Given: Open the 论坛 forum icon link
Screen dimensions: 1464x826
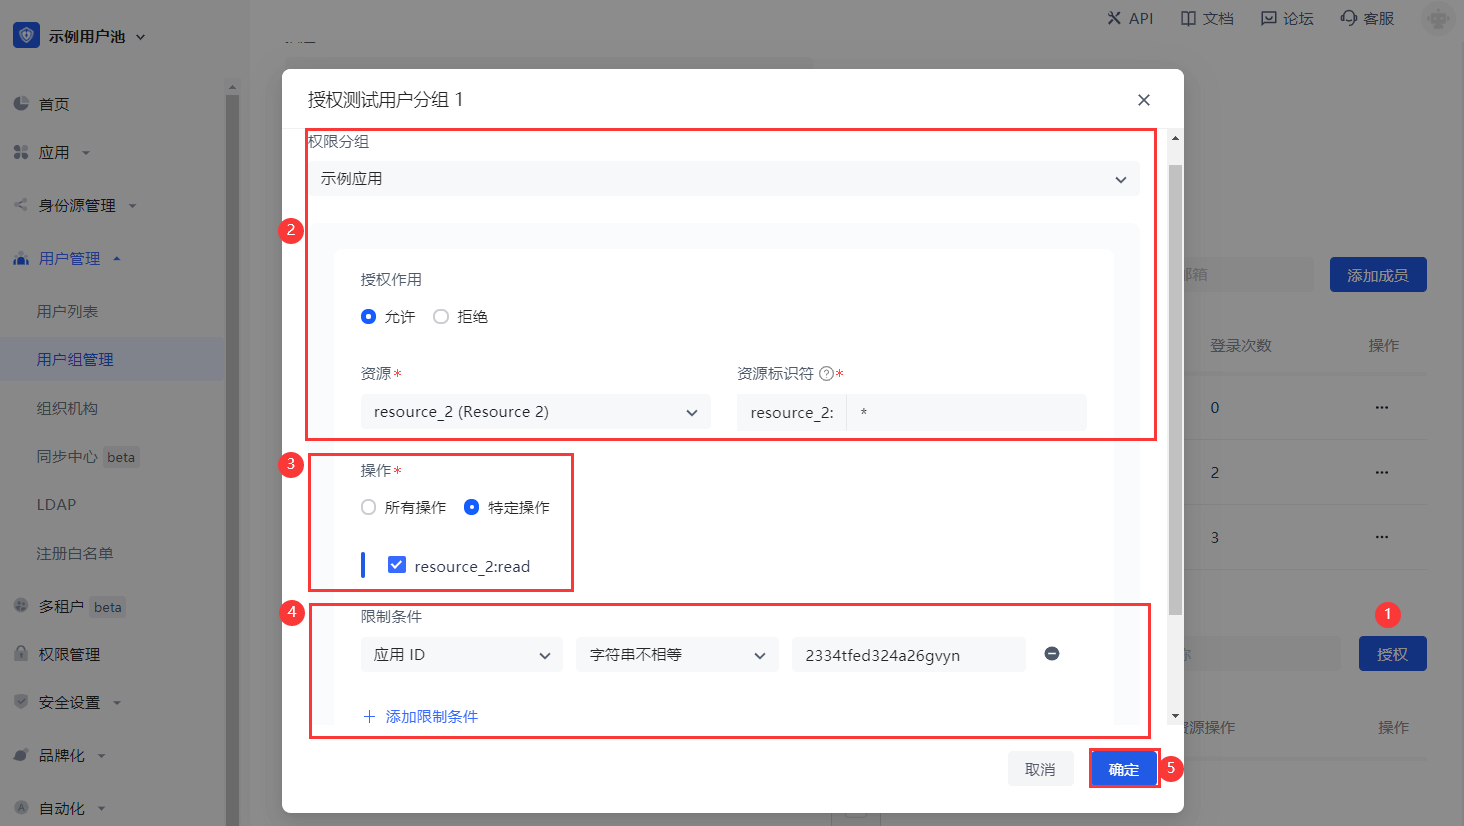Looking at the screenshot, I should point(1268,18).
